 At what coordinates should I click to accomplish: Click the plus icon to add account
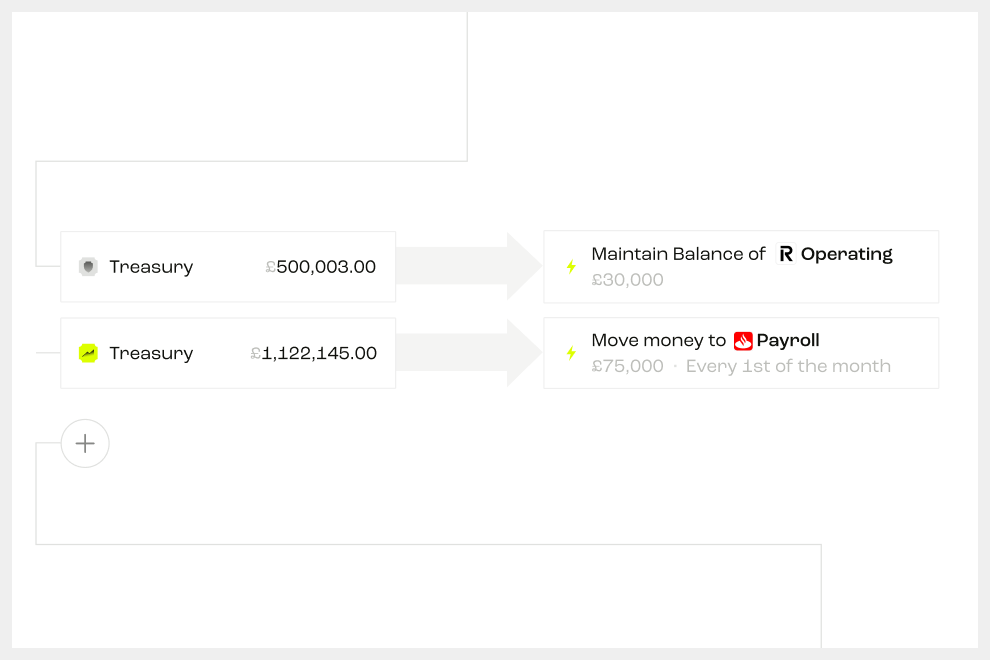[85, 443]
